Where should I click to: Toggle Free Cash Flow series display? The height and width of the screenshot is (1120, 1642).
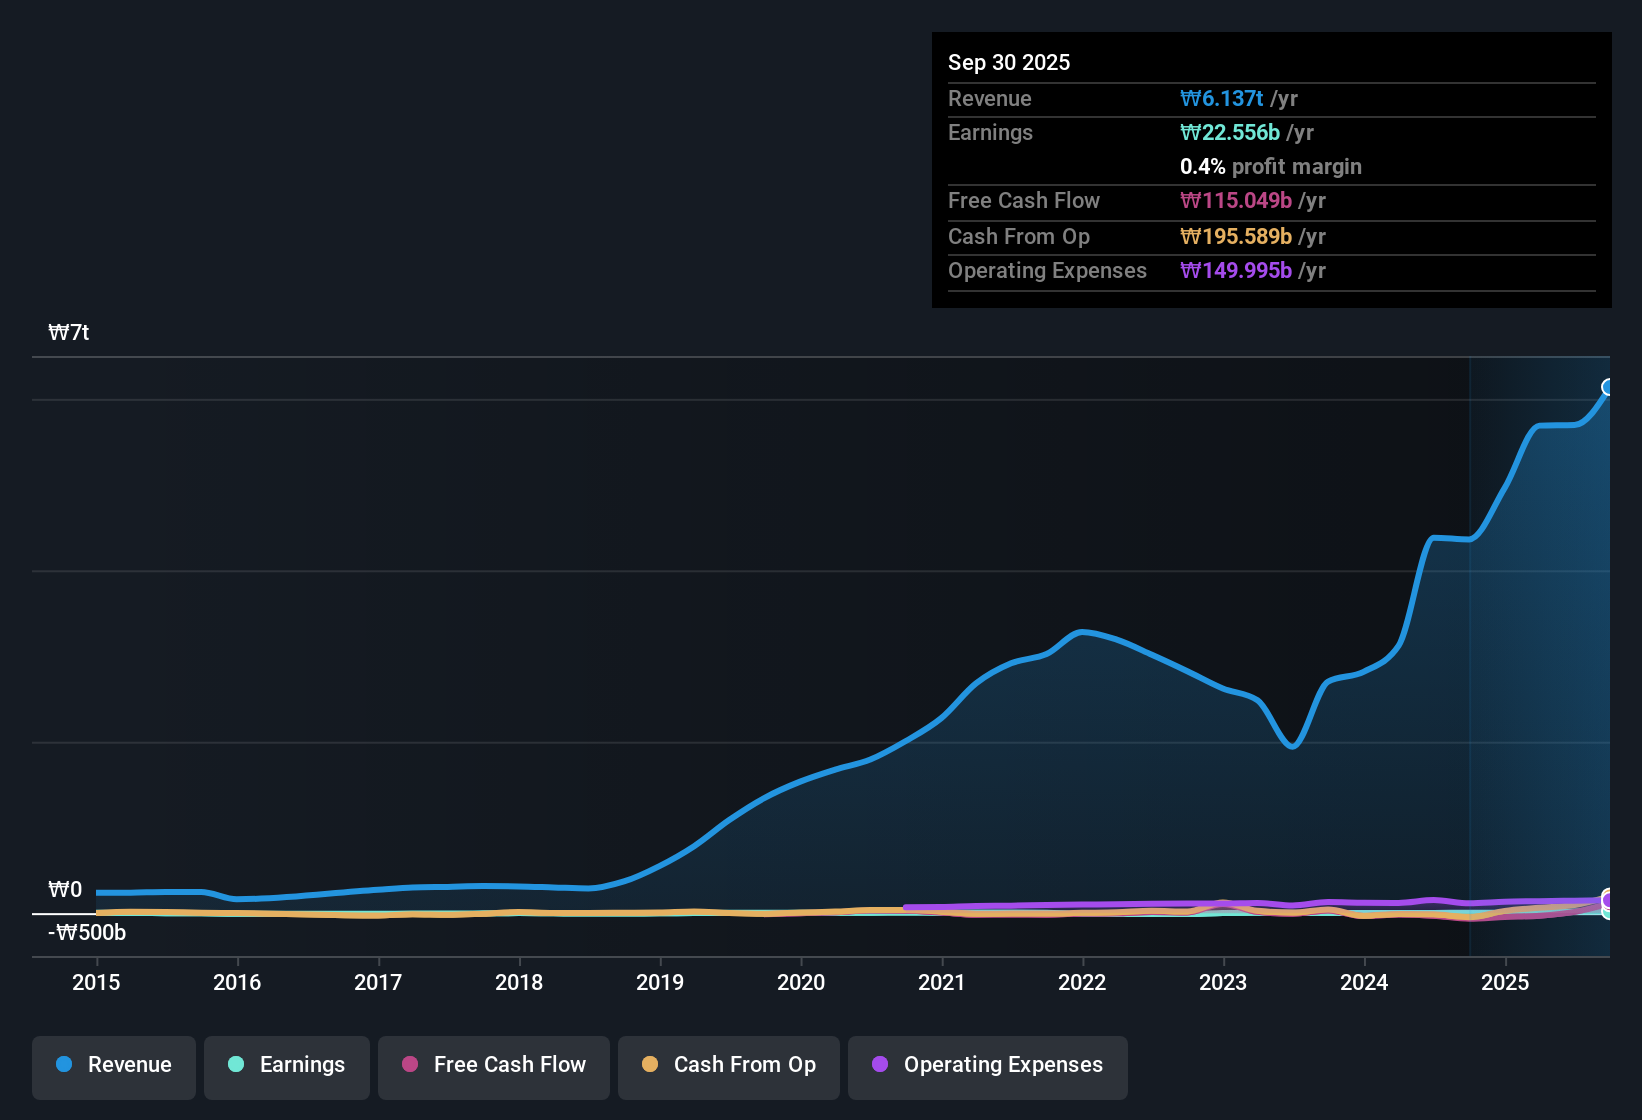tap(493, 1067)
